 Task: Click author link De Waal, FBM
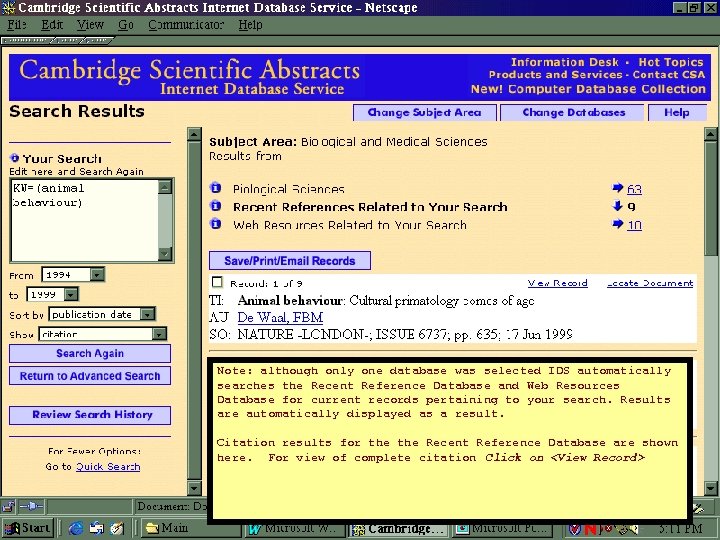click(x=280, y=317)
